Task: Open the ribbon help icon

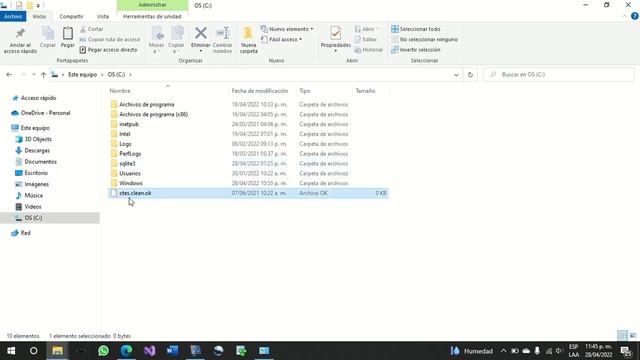Action: 635,16
